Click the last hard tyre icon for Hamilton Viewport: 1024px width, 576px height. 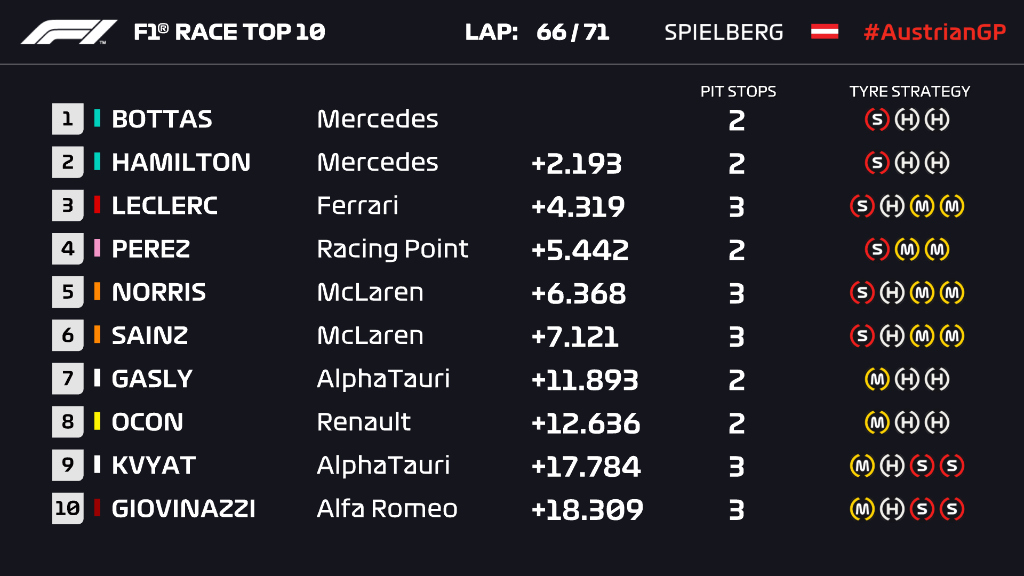coord(936,162)
